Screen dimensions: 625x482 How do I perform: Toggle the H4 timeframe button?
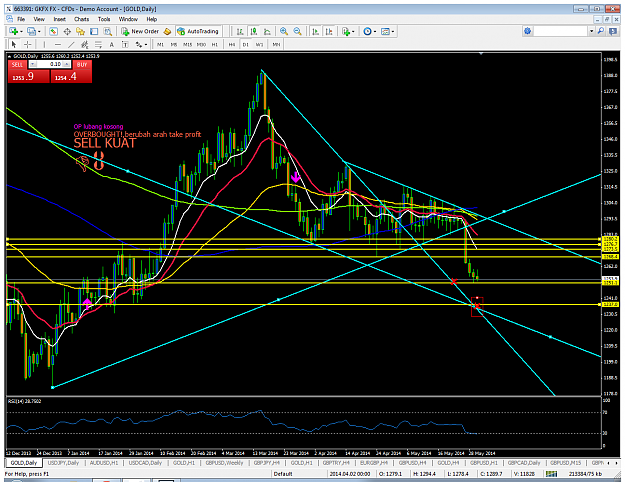tap(232, 45)
